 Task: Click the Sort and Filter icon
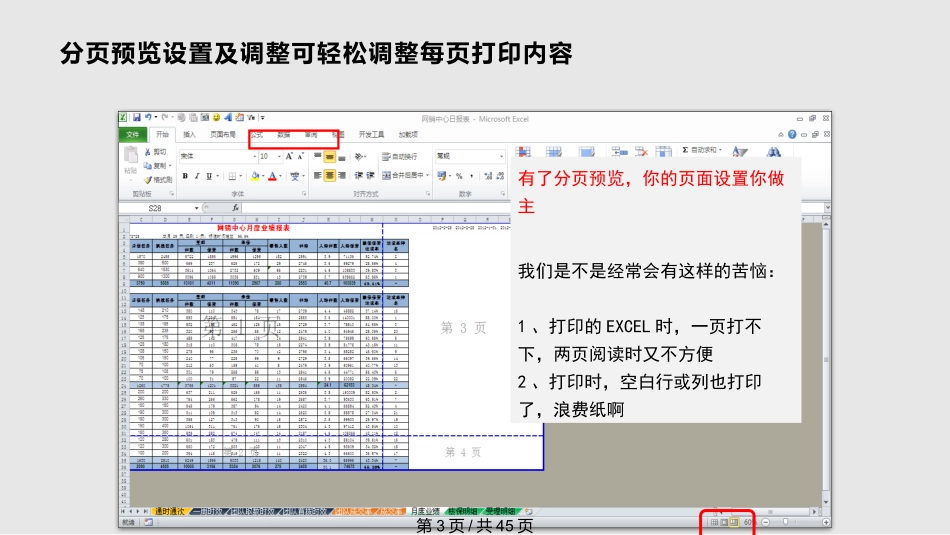tap(739, 151)
